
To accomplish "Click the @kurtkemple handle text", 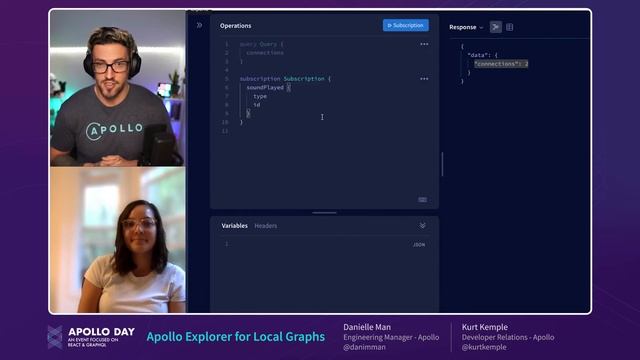I will [484, 347].
